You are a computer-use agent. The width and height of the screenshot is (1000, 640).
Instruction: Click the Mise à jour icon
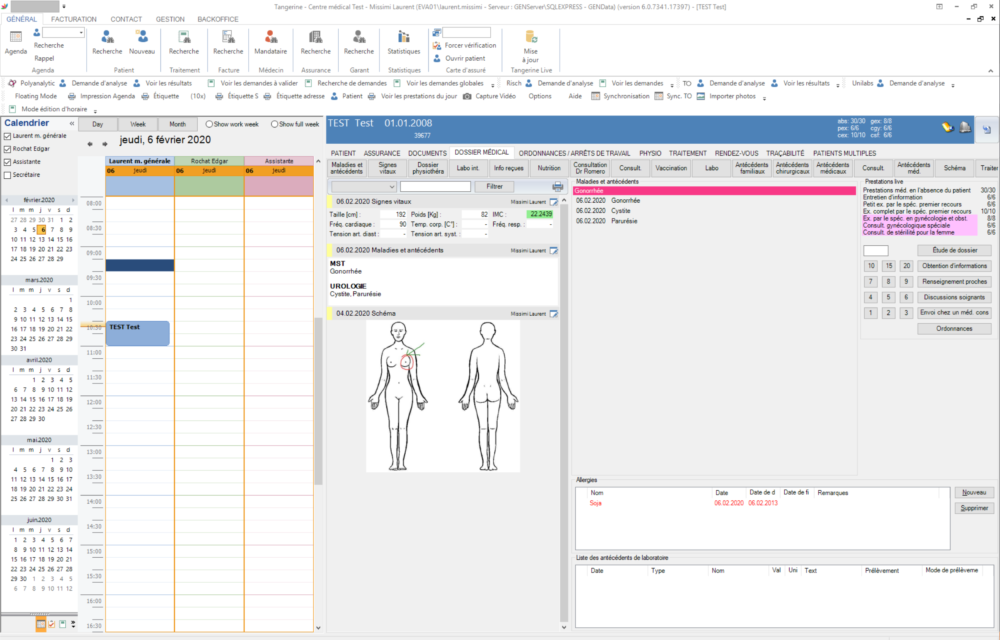530,38
